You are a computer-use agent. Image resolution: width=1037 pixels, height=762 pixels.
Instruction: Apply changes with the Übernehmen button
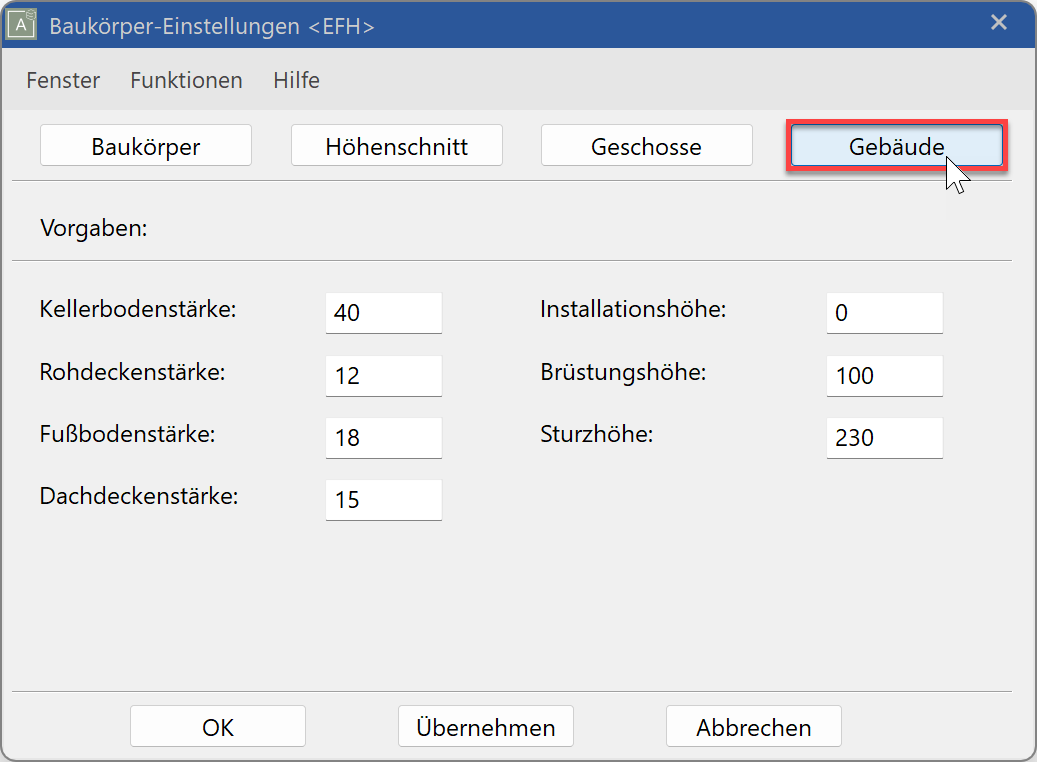tap(485, 726)
